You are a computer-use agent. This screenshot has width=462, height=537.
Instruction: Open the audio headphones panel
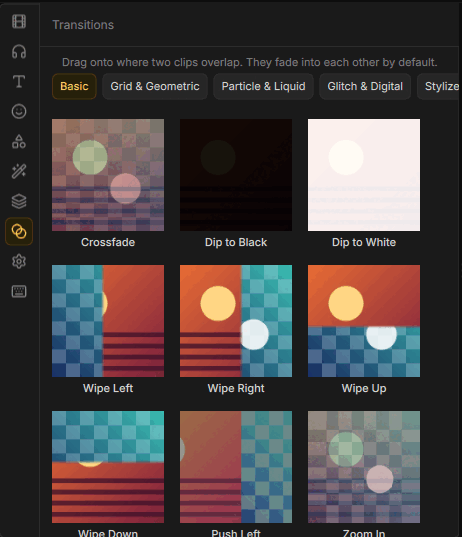(19, 52)
